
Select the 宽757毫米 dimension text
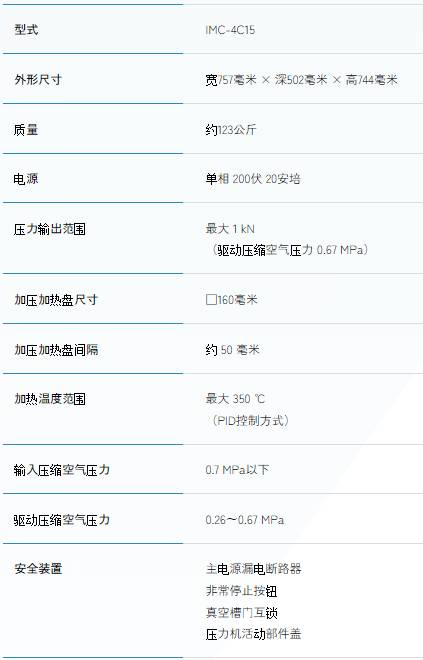(231, 80)
